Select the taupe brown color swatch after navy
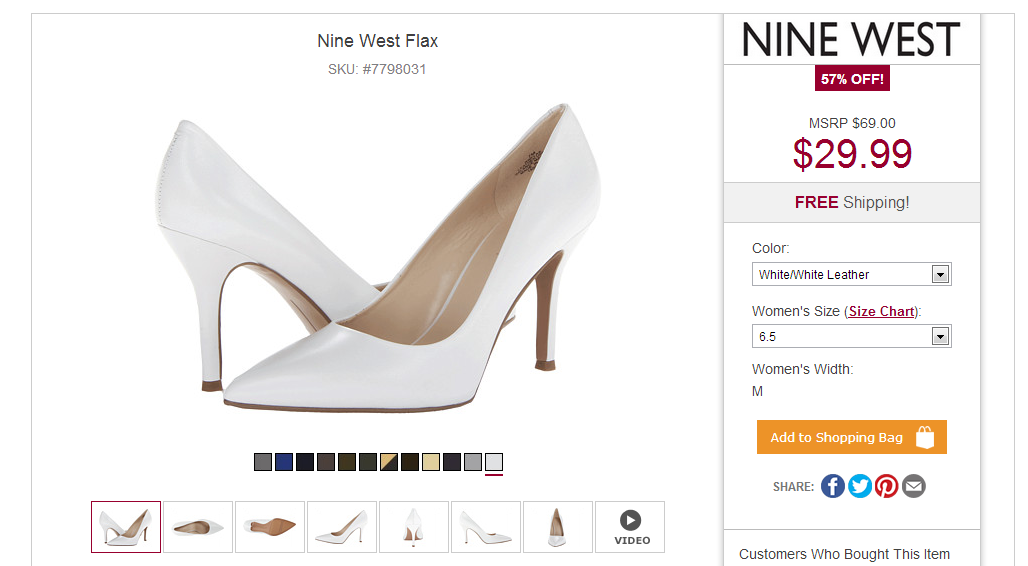Image resolution: width=1028 pixels, height=566 pixels. pos(326,462)
